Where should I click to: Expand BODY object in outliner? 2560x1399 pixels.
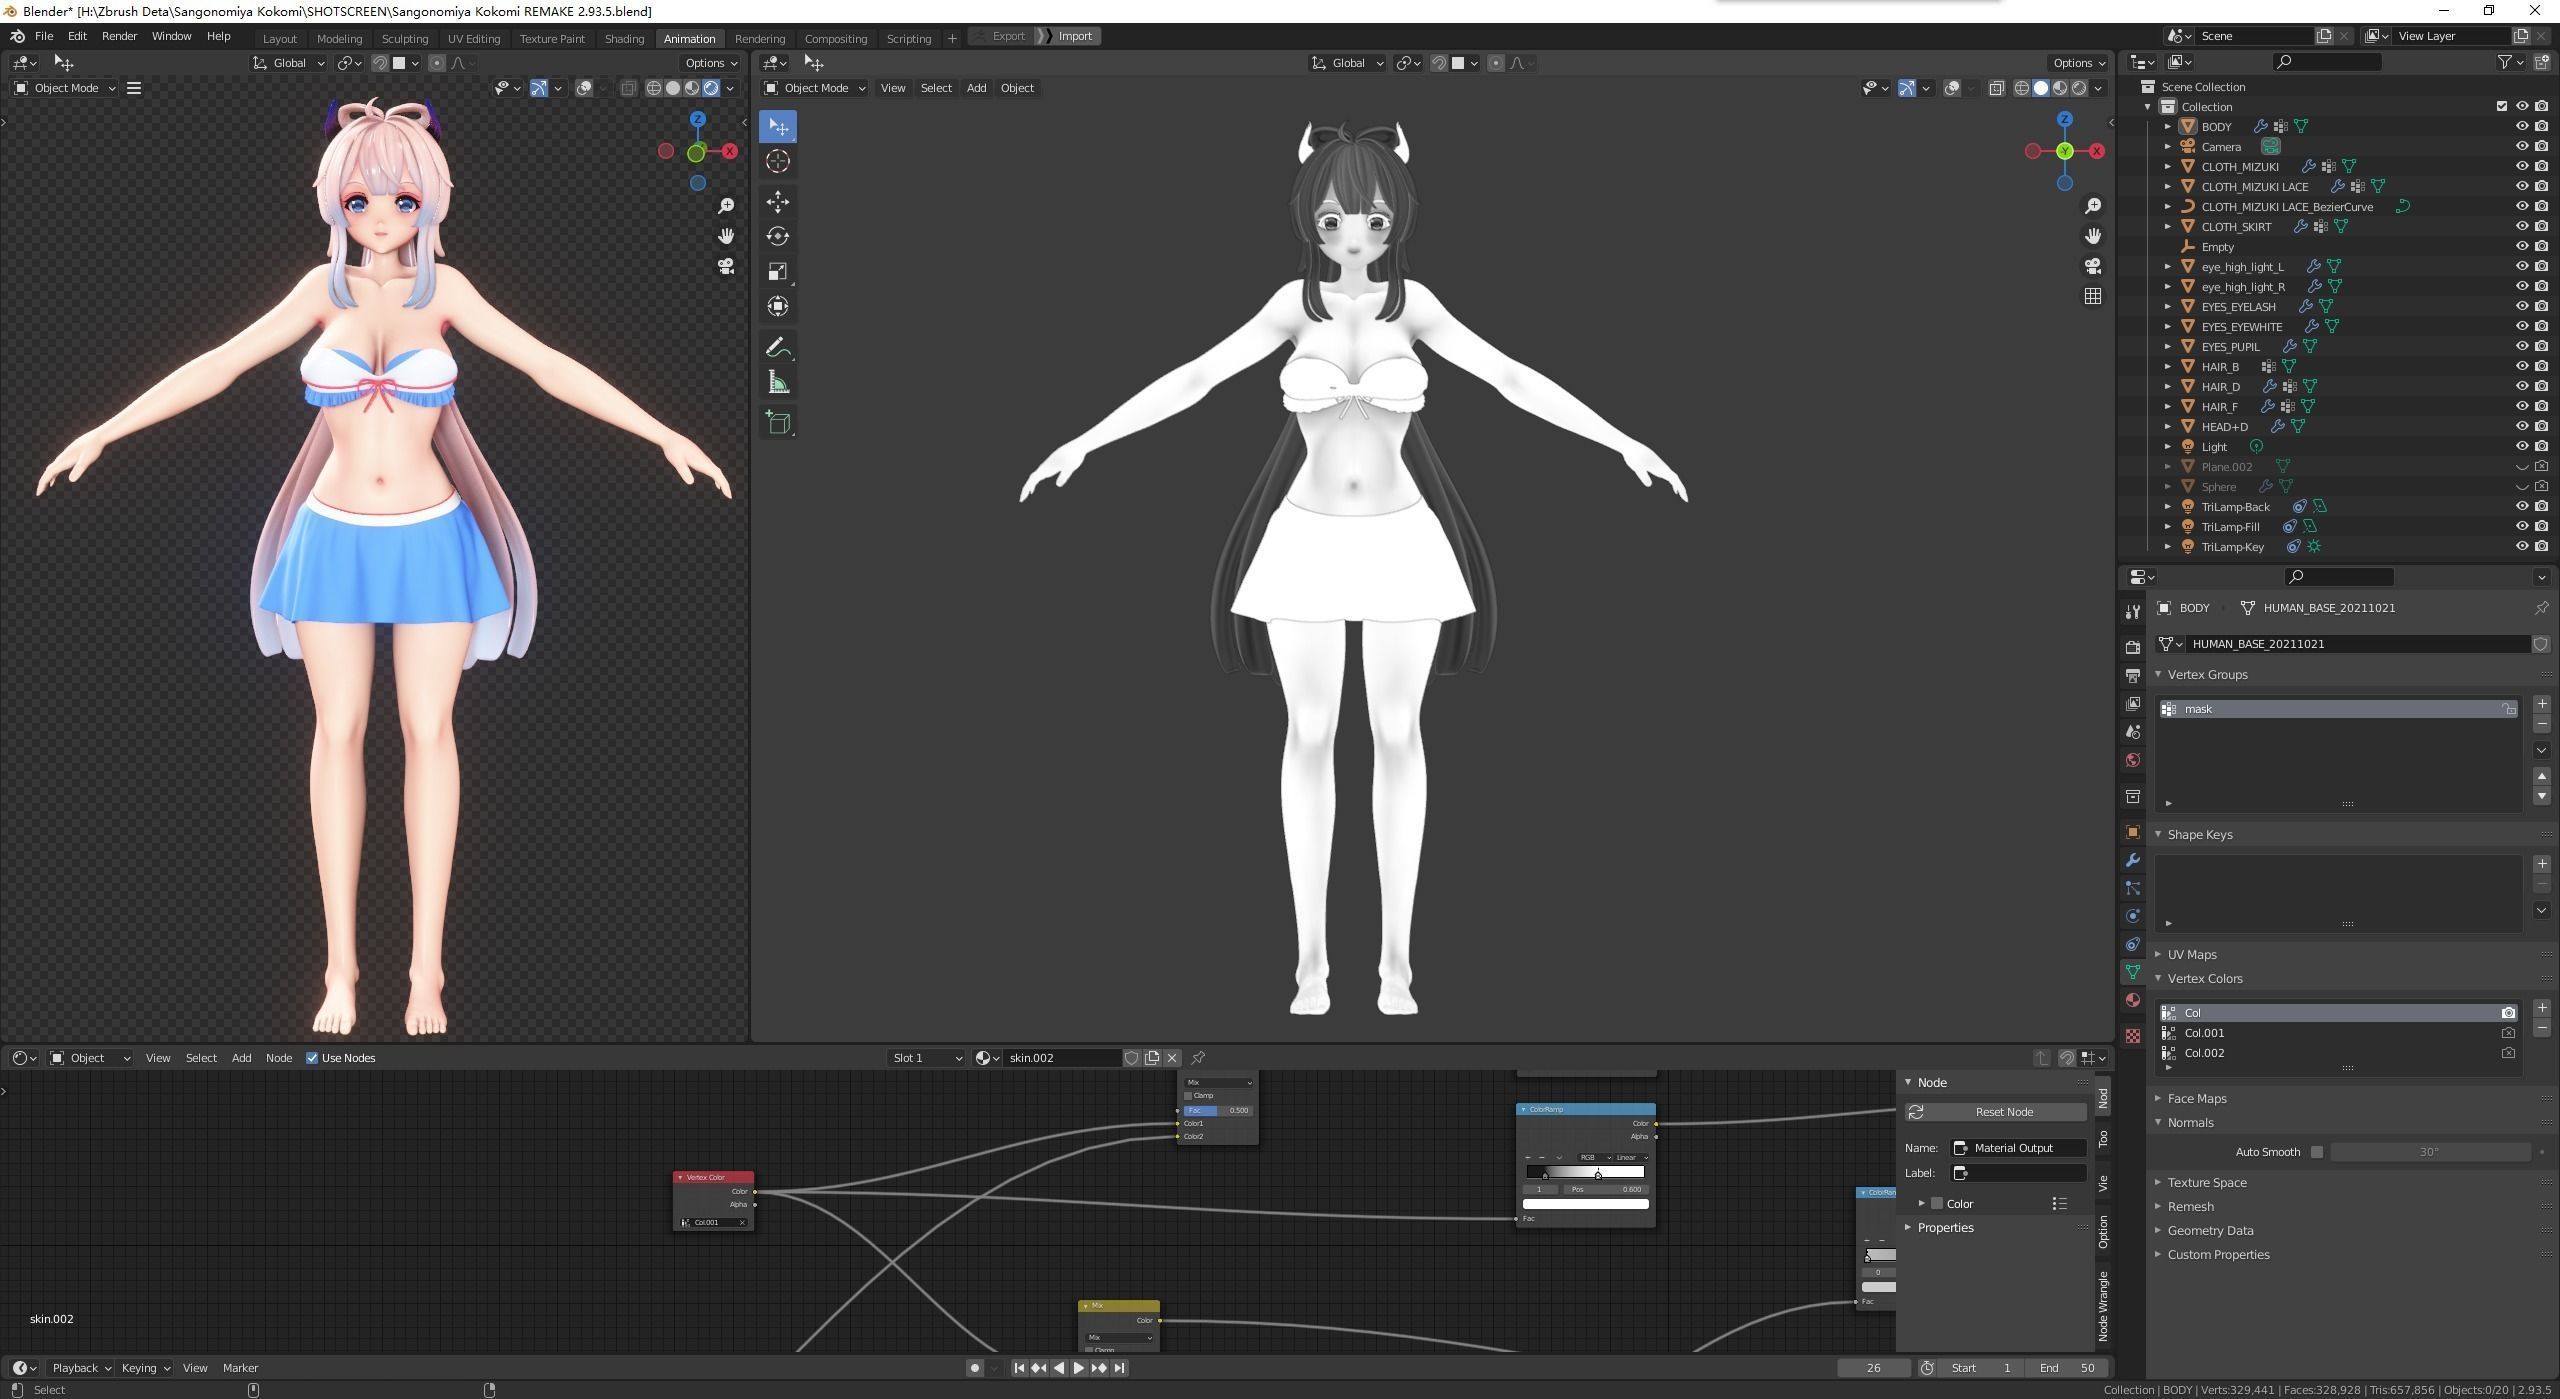coord(2168,127)
